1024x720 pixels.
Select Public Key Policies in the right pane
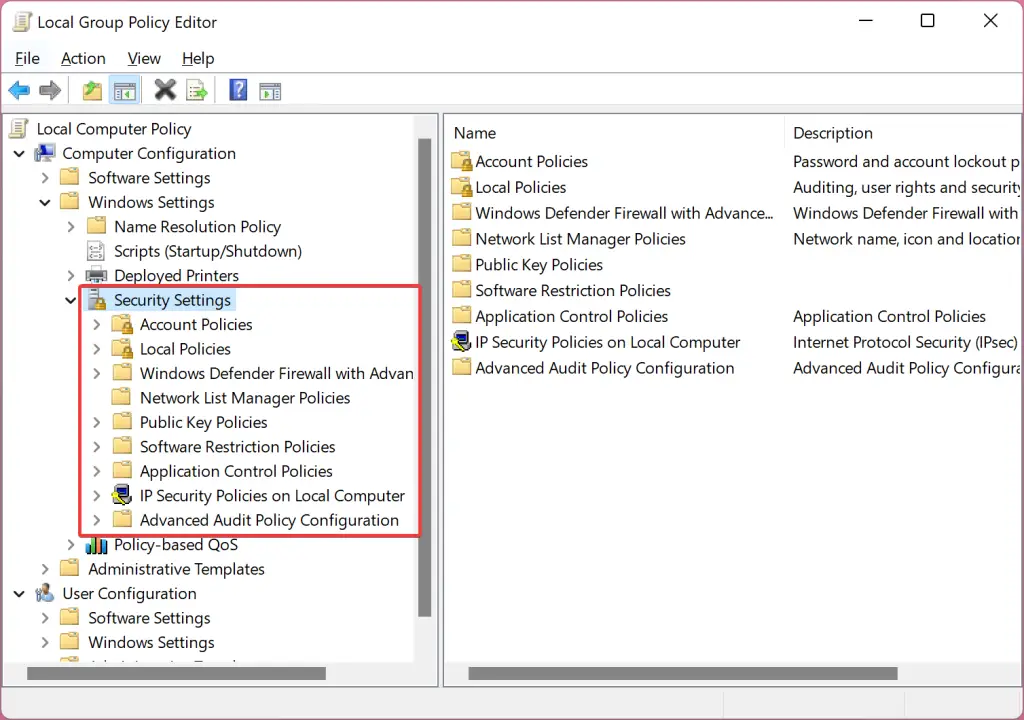[538, 264]
